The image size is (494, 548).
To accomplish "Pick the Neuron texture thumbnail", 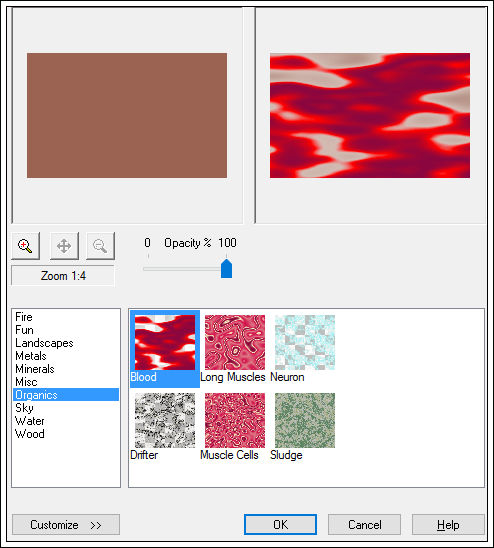I will tap(305, 342).
